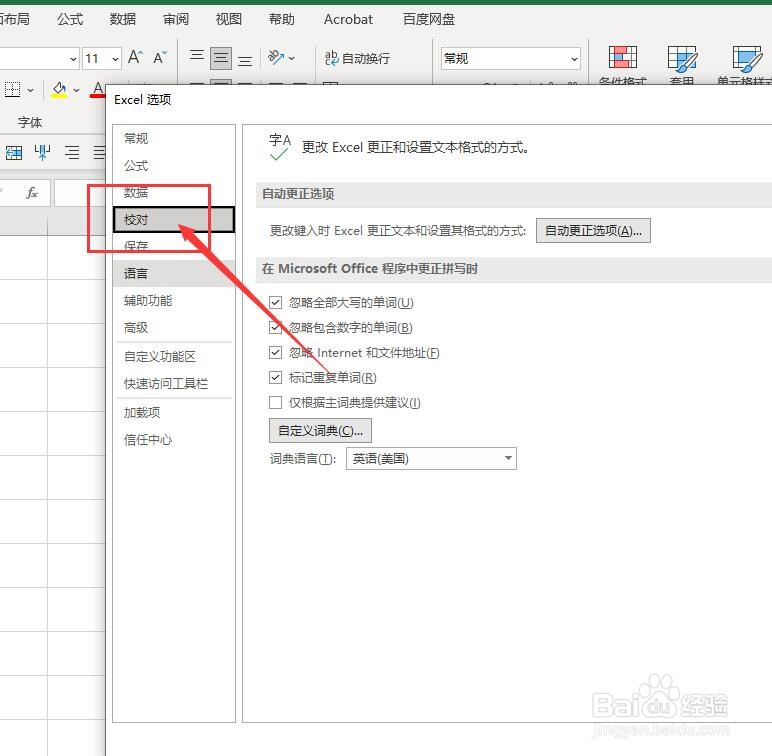772x756 pixels.
Task: Toggle 忽略全部大写的单词 checkbox
Action: pyautogui.click(x=275, y=302)
